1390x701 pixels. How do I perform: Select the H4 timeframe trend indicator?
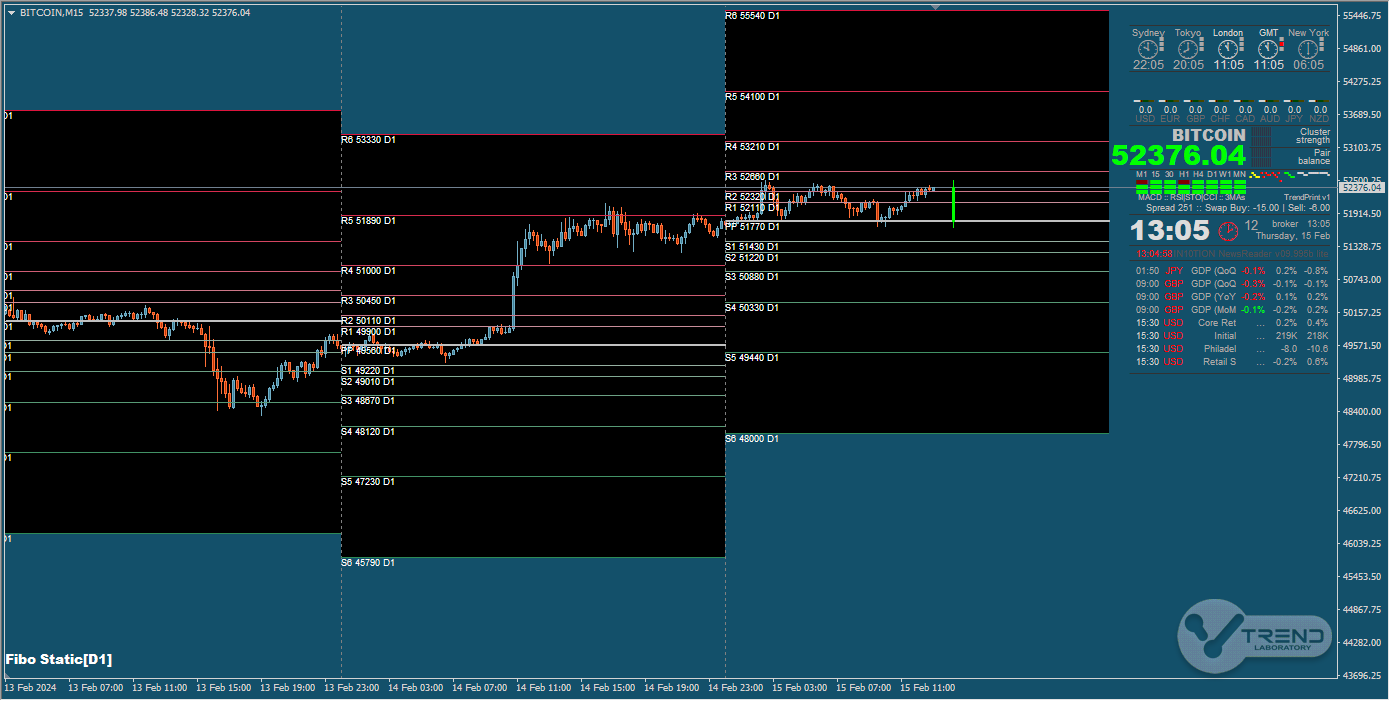click(x=1198, y=181)
